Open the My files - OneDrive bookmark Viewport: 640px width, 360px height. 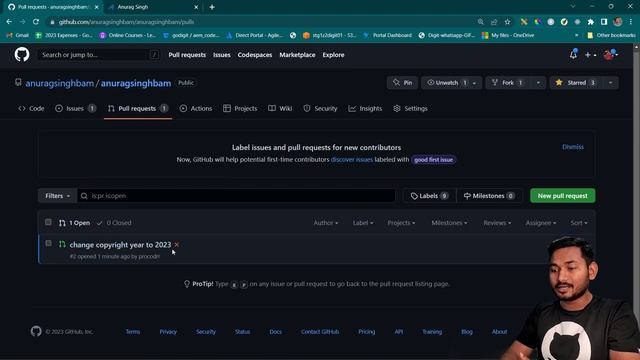(508, 35)
